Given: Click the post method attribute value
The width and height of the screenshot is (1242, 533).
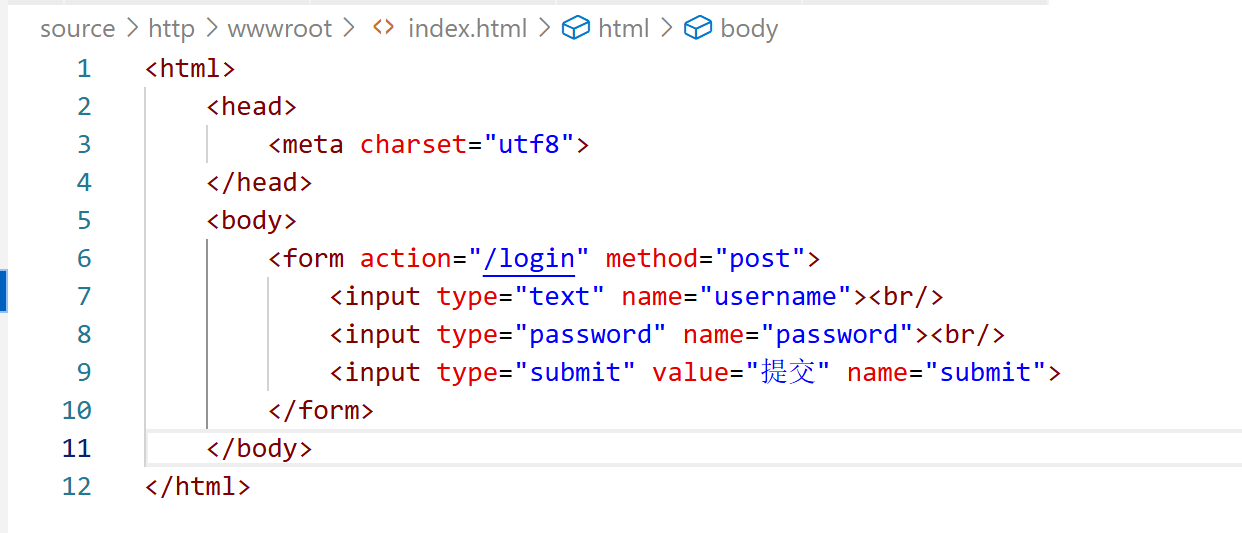Looking at the screenshot, I should click(x=760, y=258).
